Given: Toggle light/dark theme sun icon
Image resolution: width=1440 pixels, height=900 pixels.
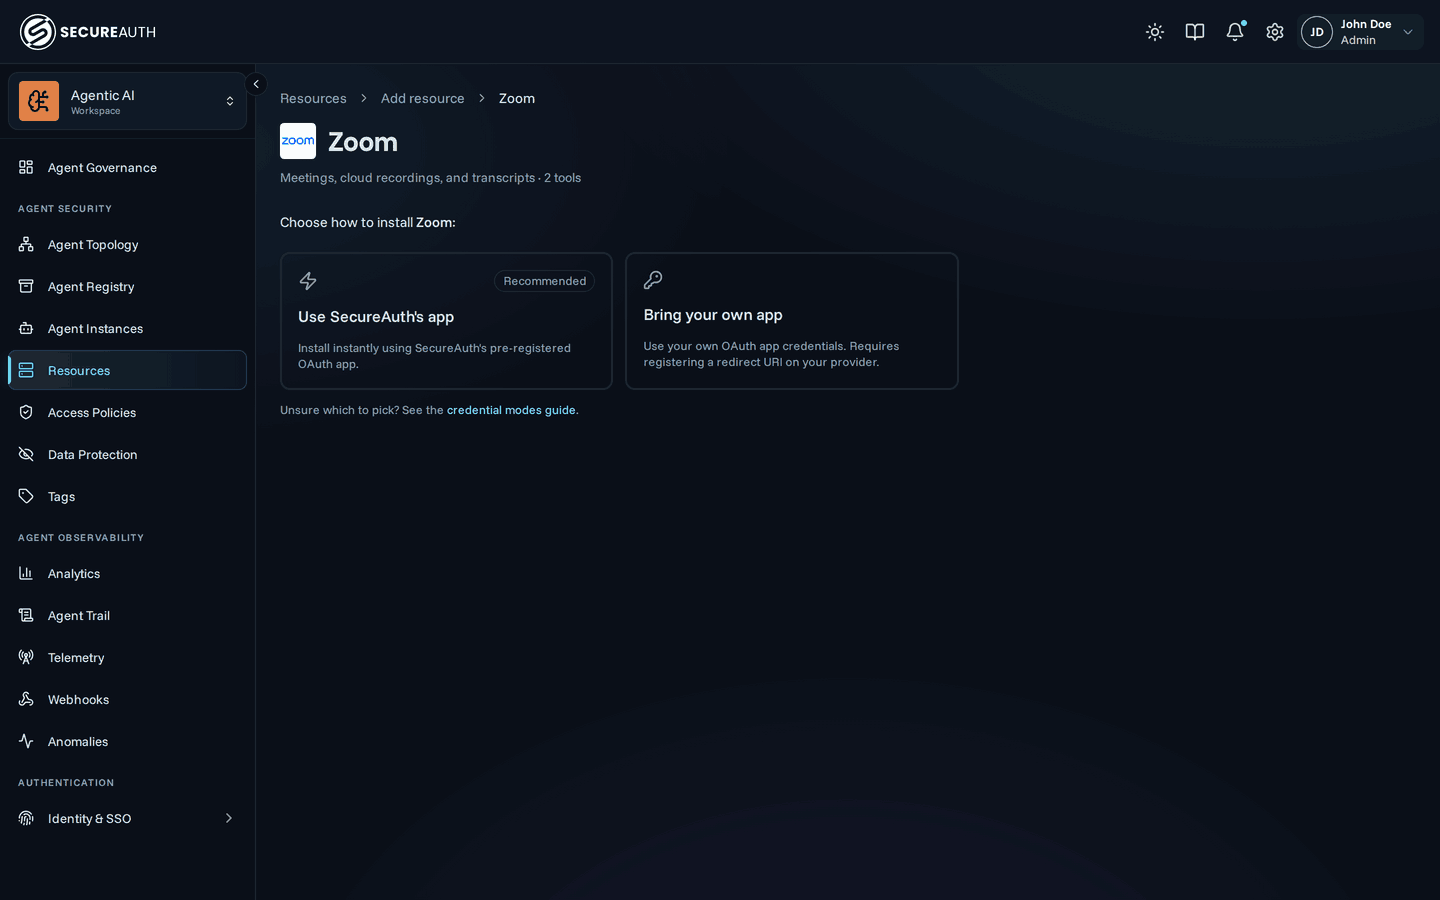Looking at the screenshot, I should tap(1155, 32).
